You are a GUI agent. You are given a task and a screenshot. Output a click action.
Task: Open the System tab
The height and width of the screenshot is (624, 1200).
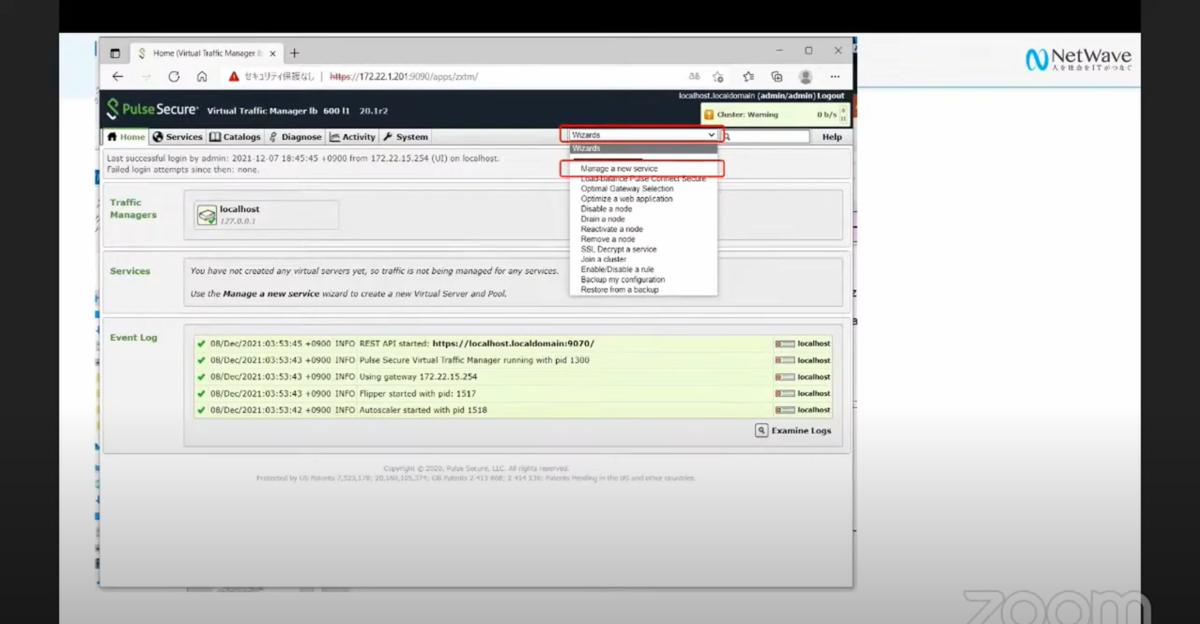pyautogui.click(x=405, y=137)
